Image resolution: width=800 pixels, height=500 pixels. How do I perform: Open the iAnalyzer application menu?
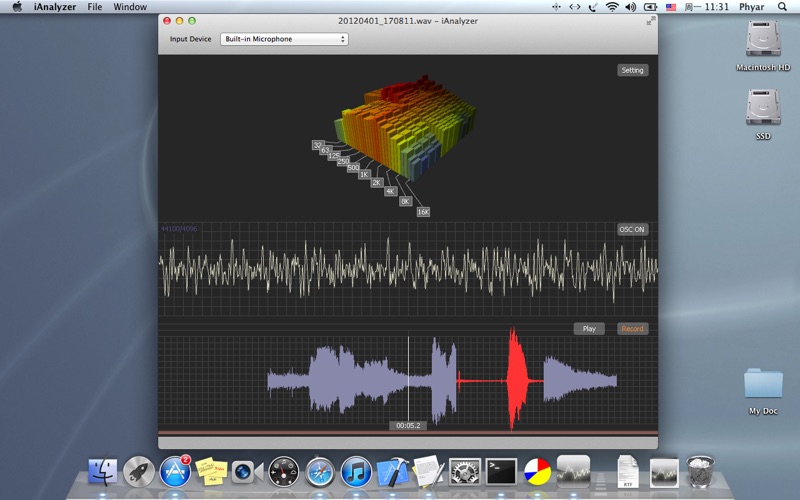(54, 7)
